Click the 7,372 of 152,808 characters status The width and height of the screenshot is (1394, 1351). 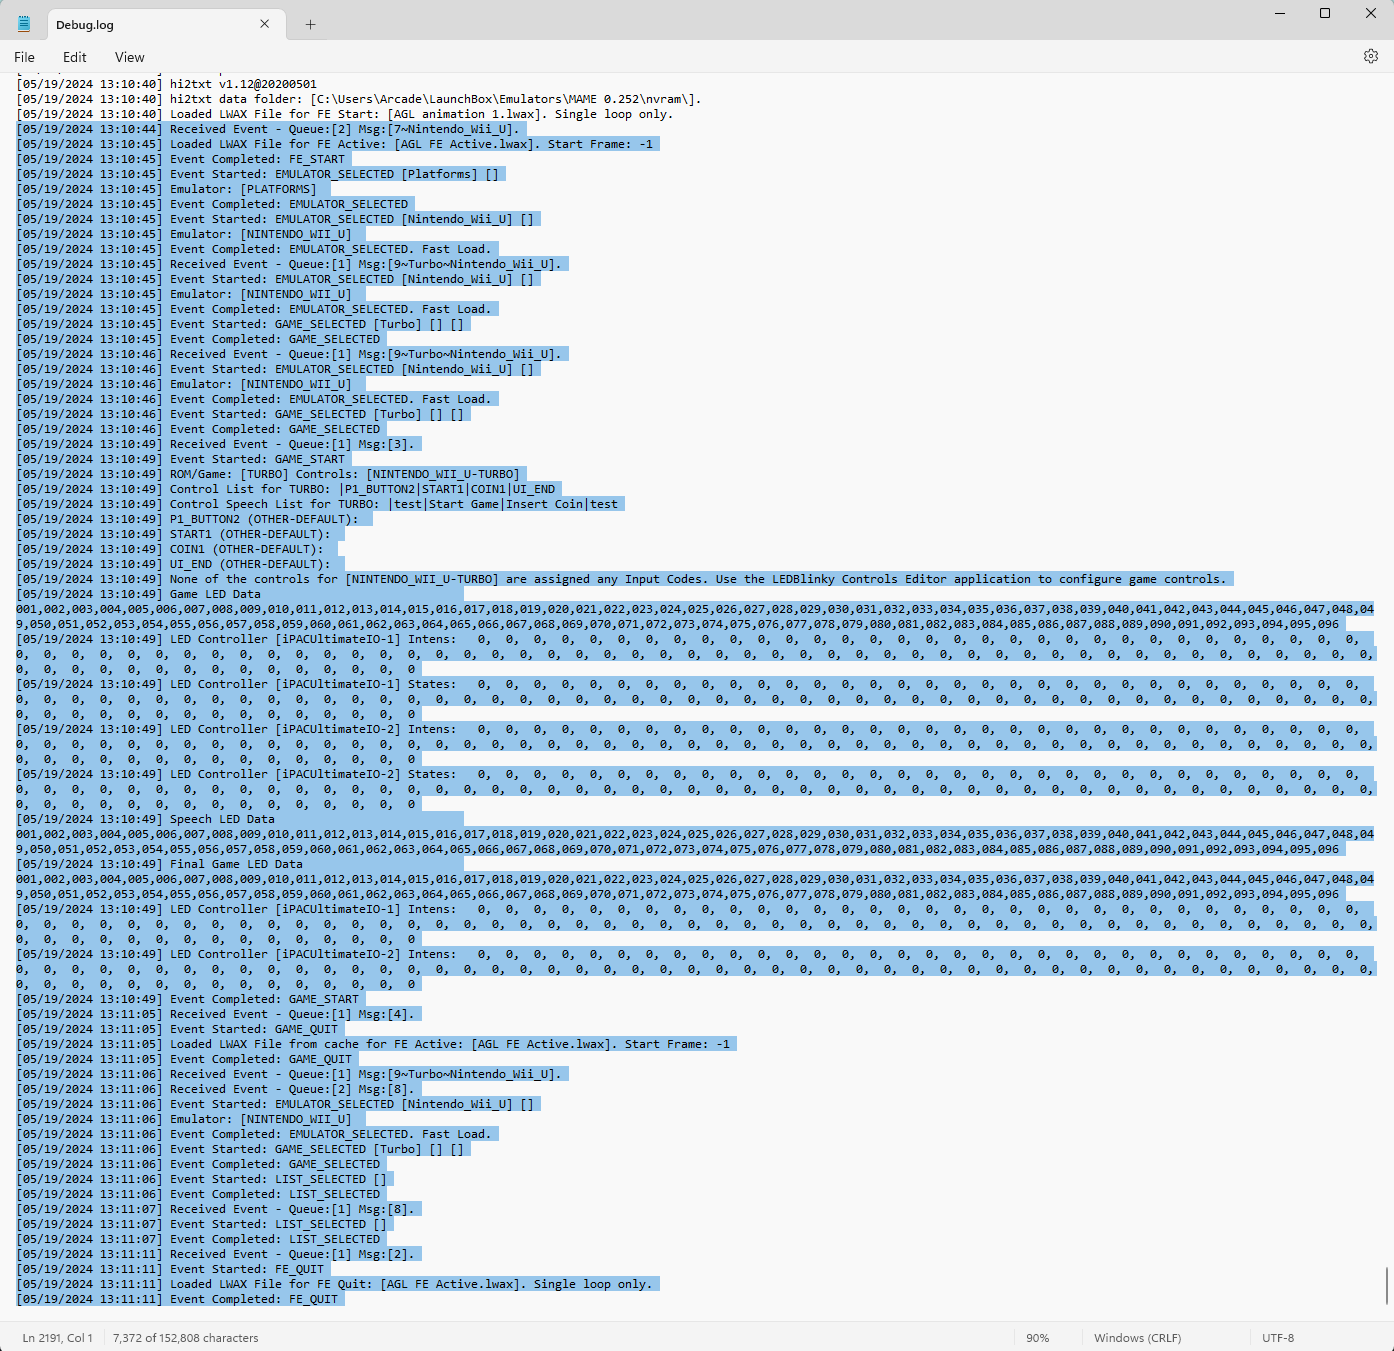[x=186, y=1338]
